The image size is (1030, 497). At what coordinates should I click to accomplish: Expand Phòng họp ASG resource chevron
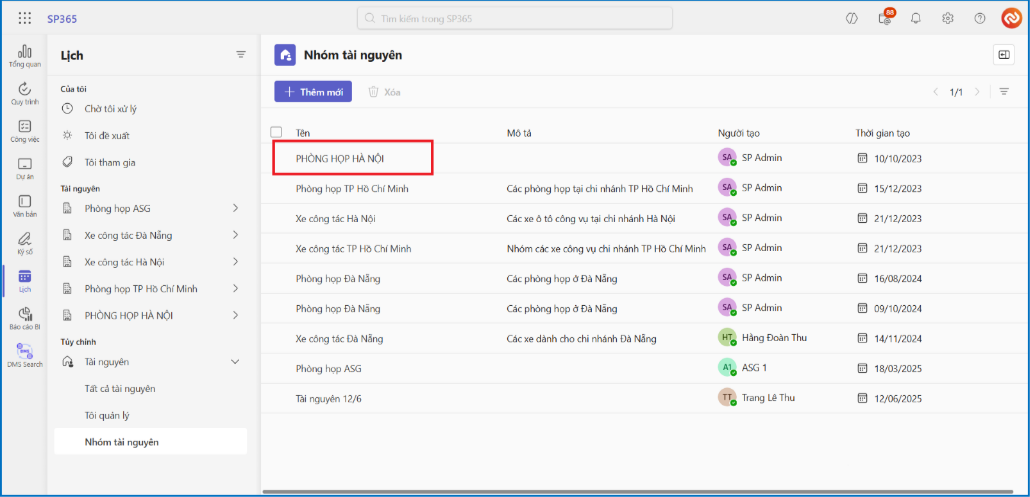(x=235, y=208)
